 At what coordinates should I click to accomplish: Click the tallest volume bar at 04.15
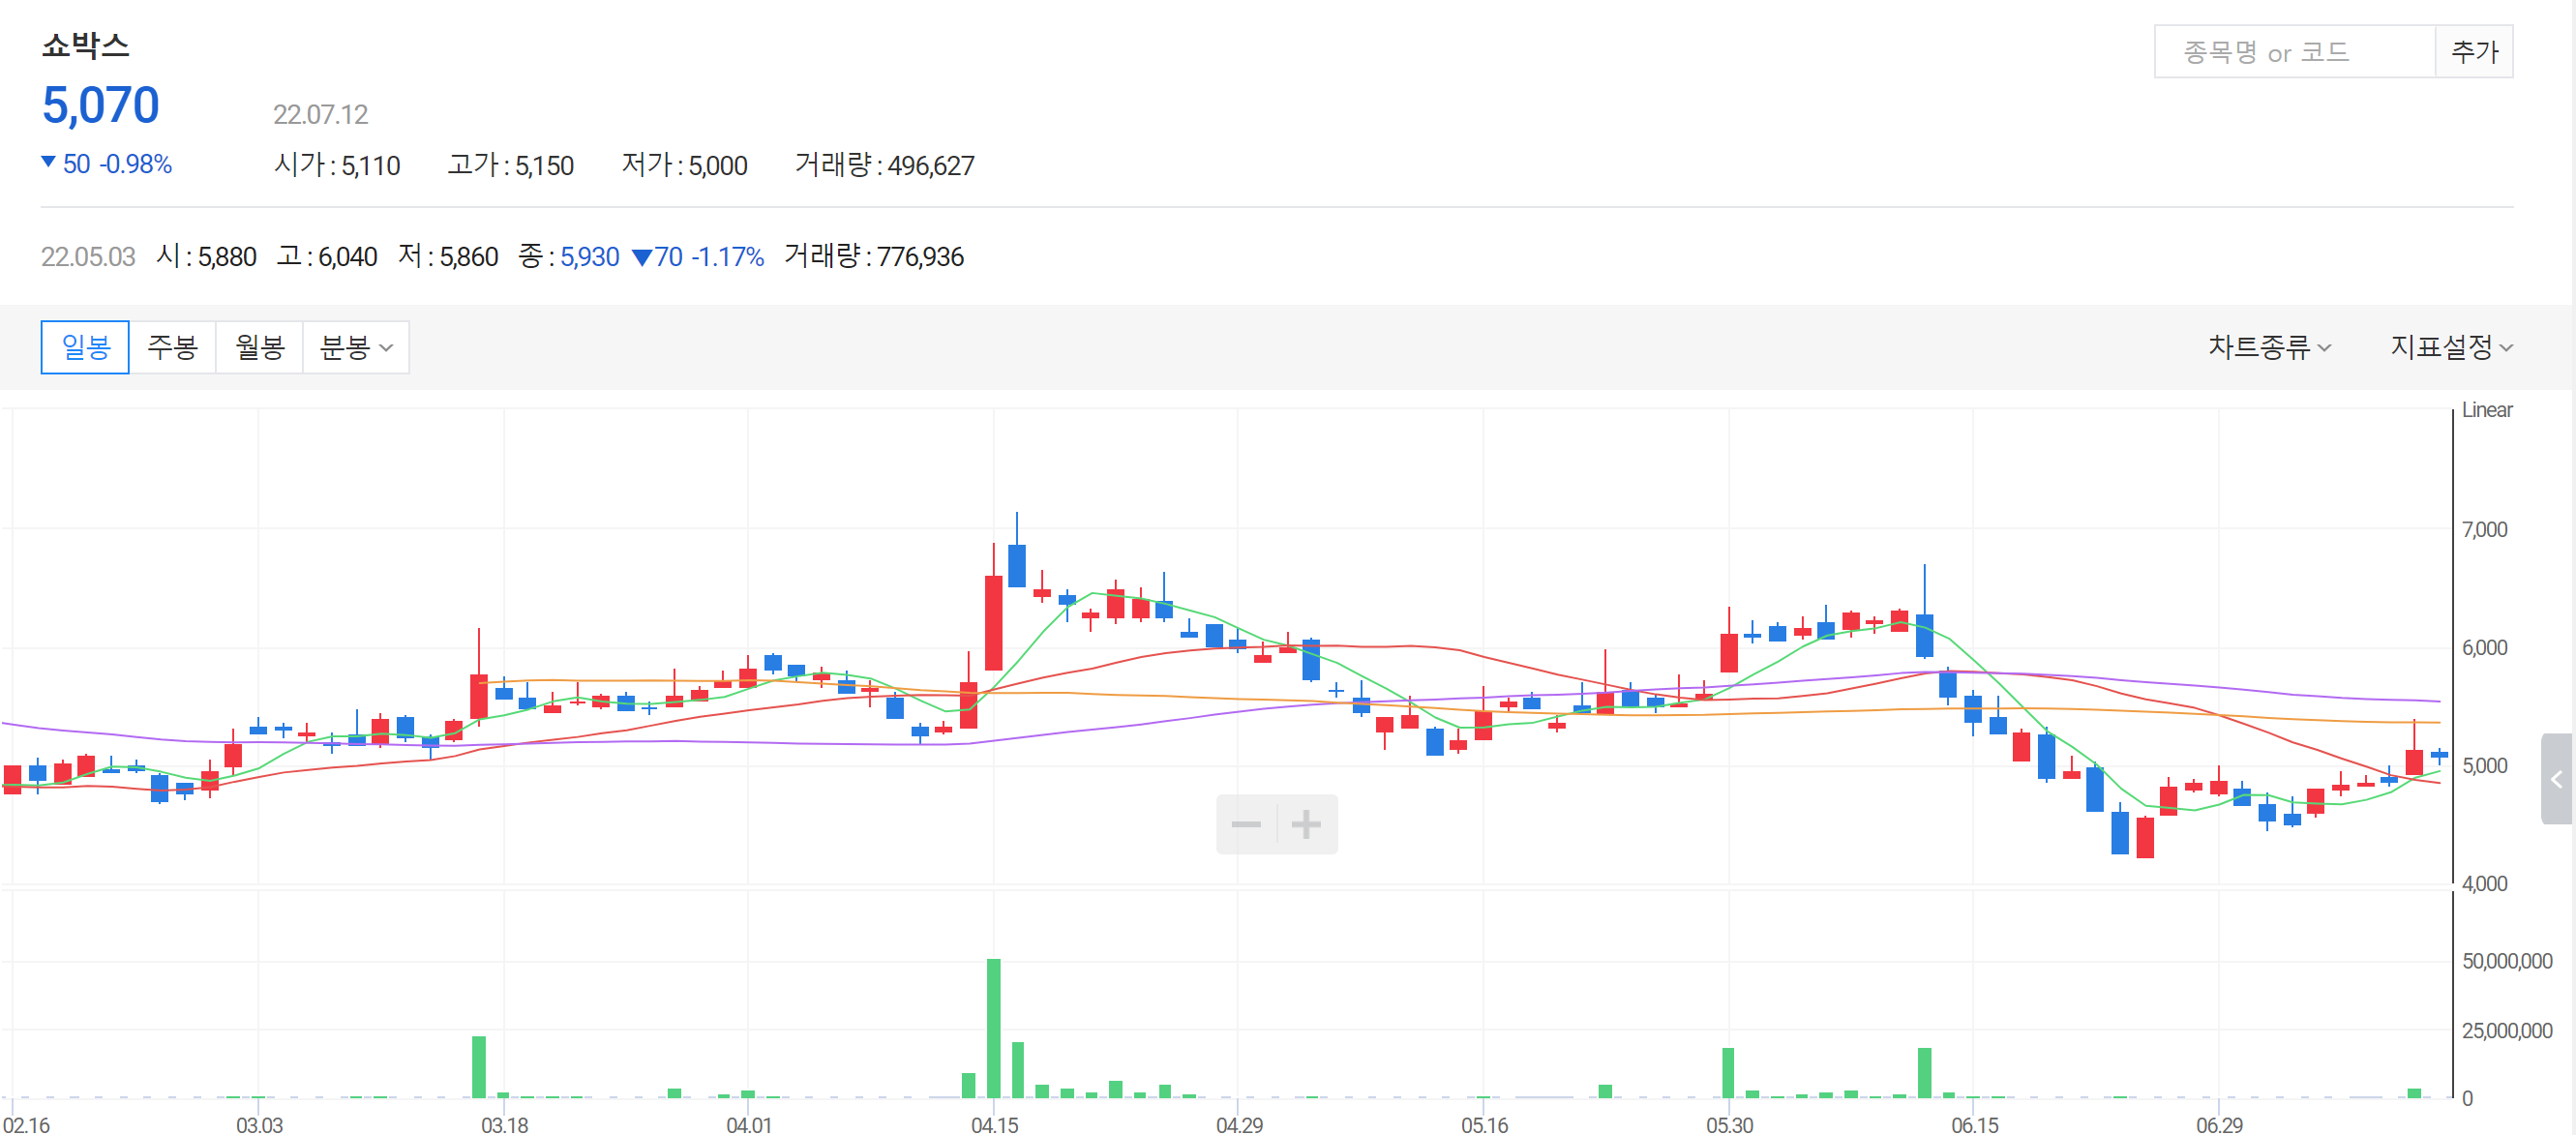993,1028
